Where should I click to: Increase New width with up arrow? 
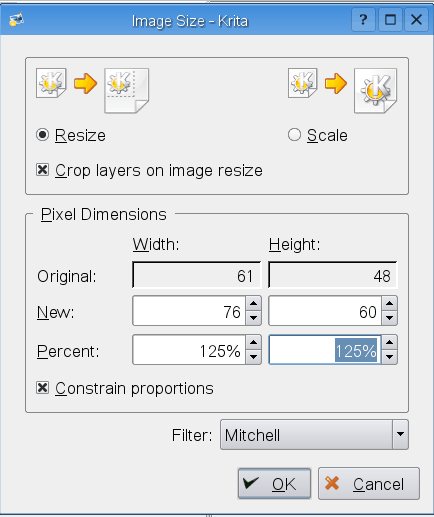click(x=253, y=303)
